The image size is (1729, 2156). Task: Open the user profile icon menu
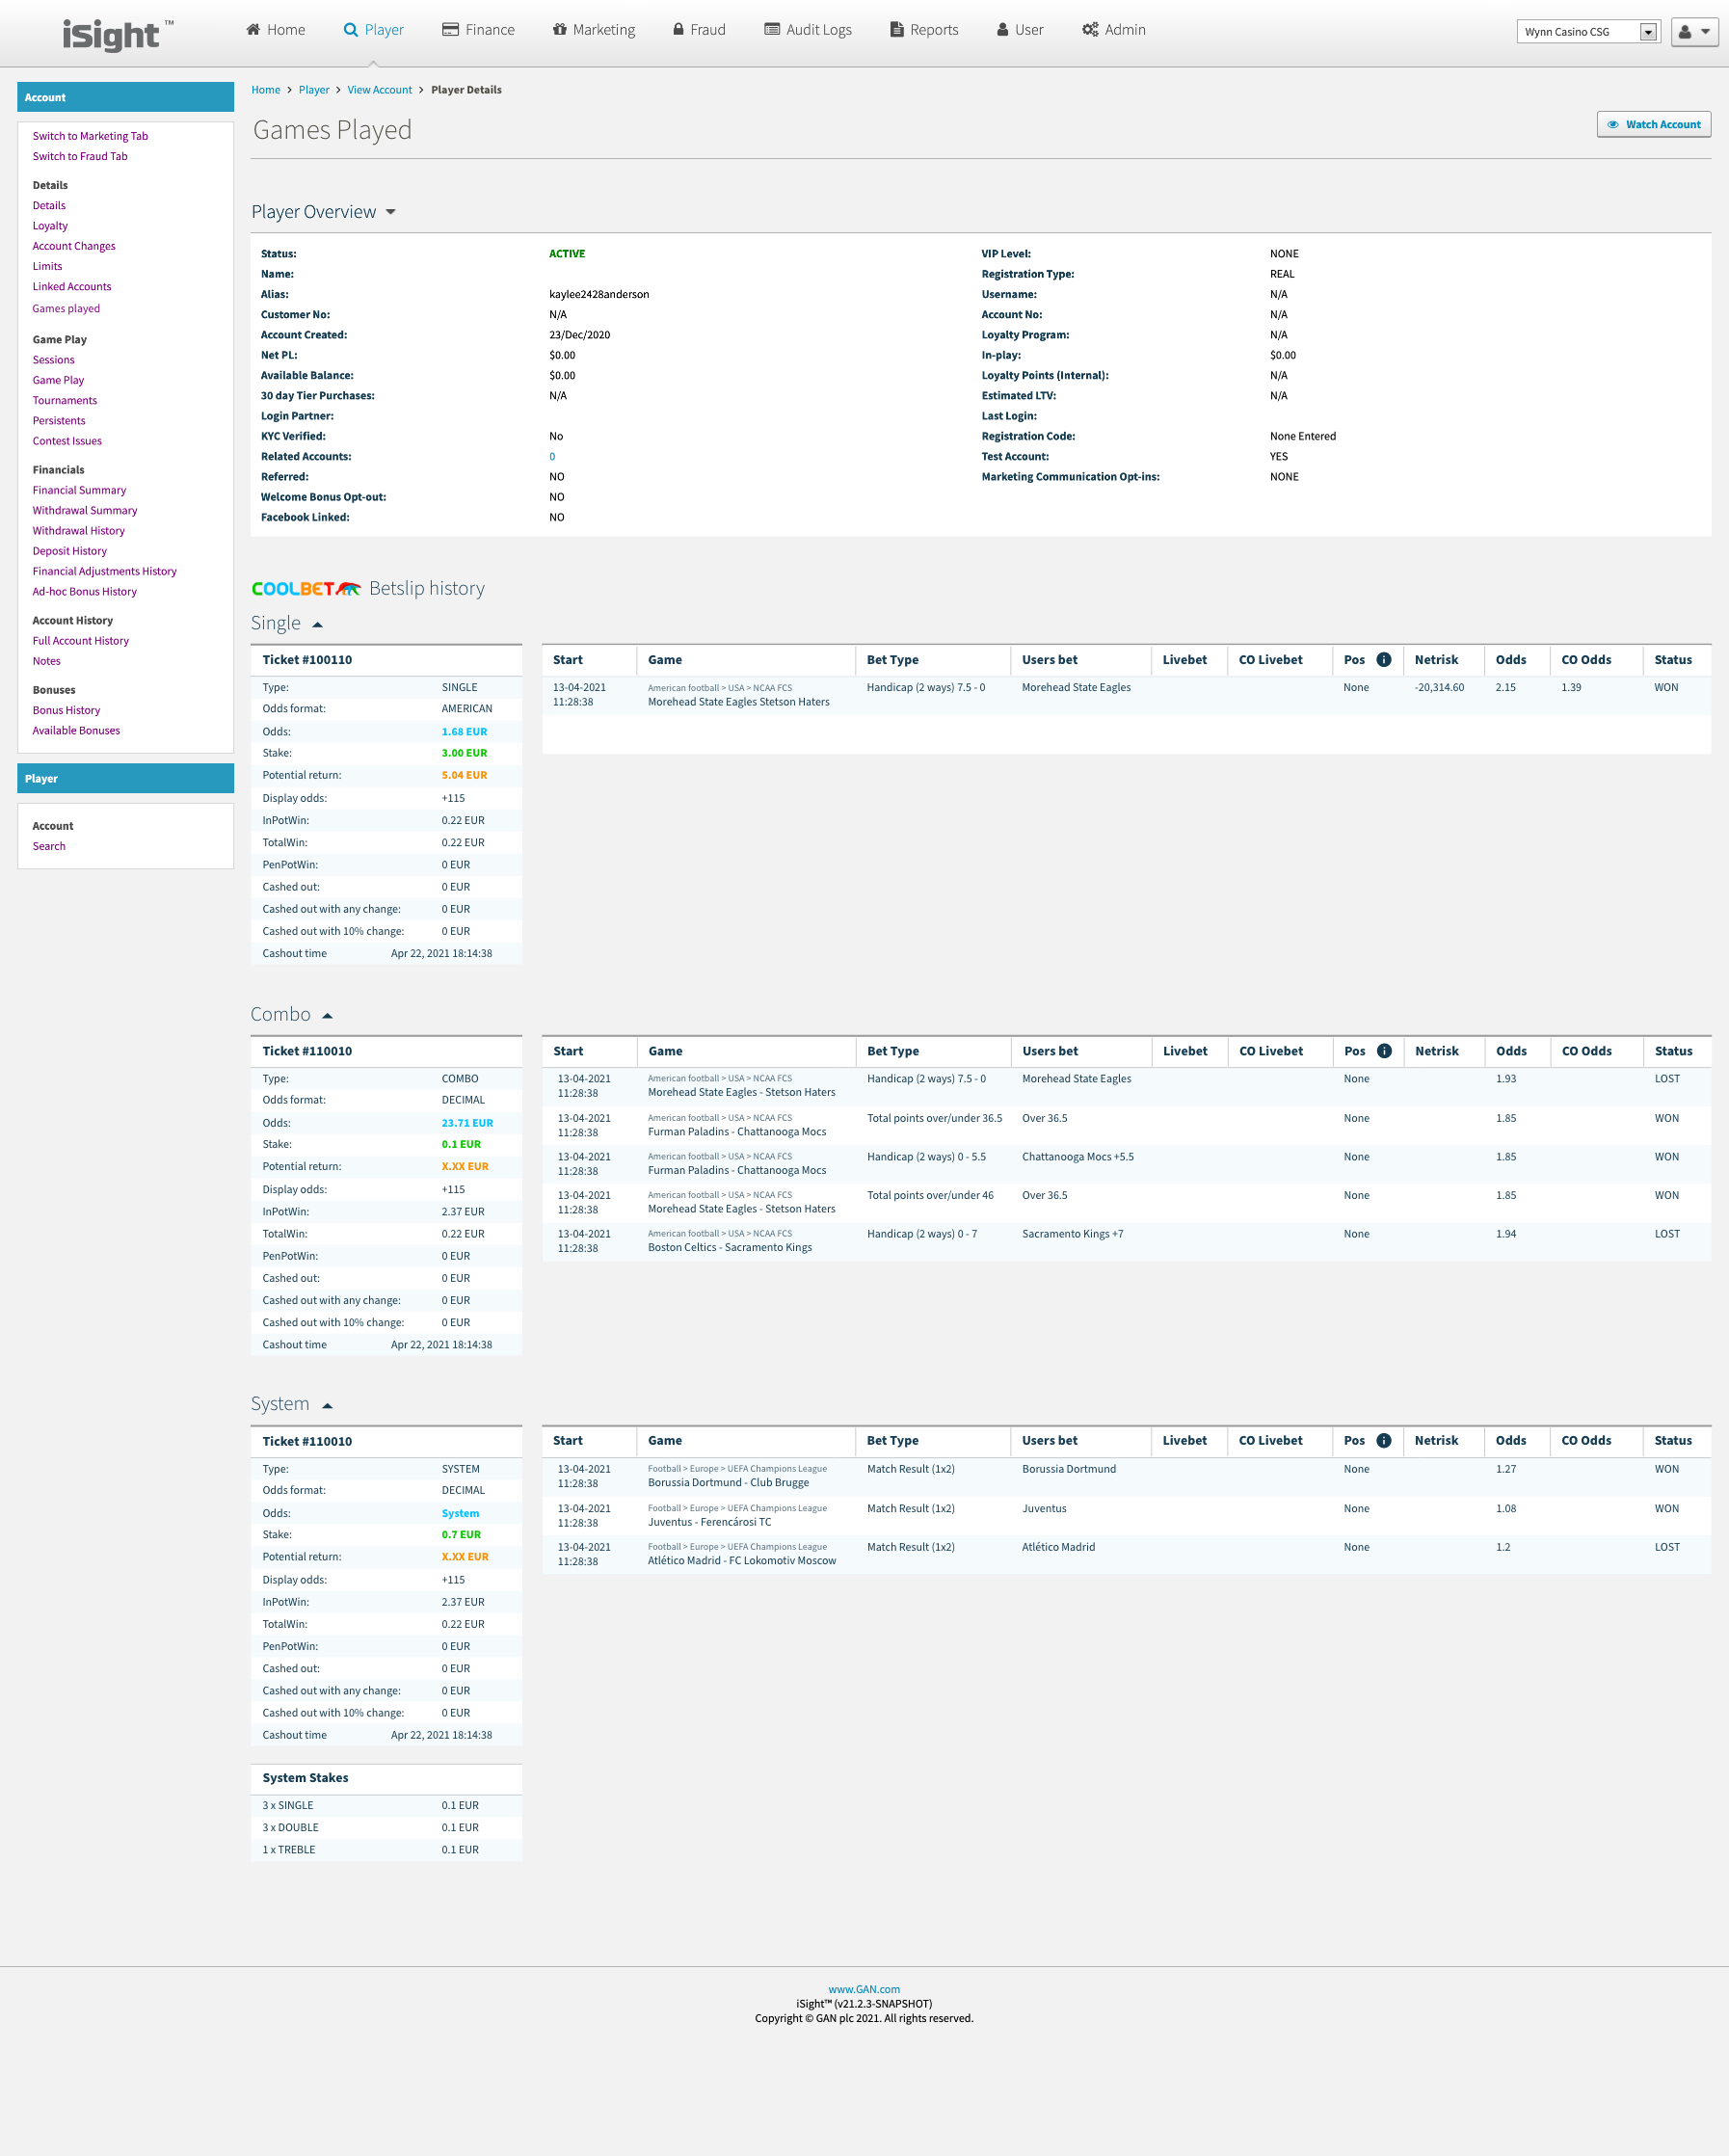tap(1693, 32)
